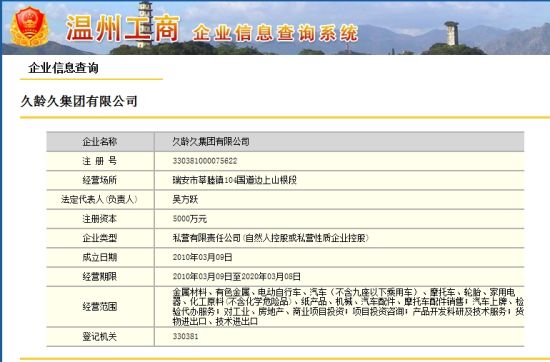This screenshot has height=362, width=550.
Task: Click the 注册资本 row label
Action: coord(100,219)
